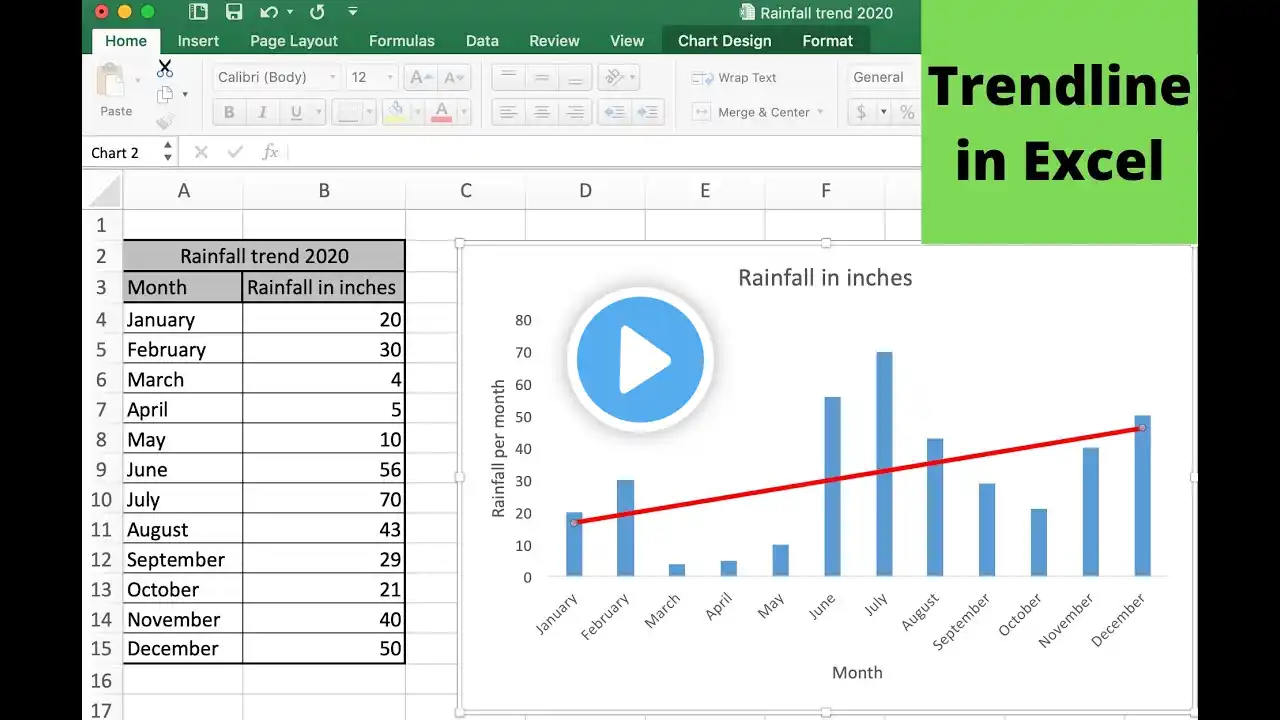Screen dimensions: 1280x720
Task: Click the Name Box stepper arrows
Action: click(168, 153)
